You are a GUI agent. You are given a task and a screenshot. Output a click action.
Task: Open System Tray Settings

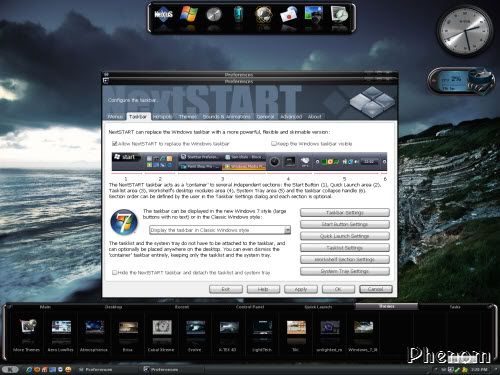(x=345, y=271)
